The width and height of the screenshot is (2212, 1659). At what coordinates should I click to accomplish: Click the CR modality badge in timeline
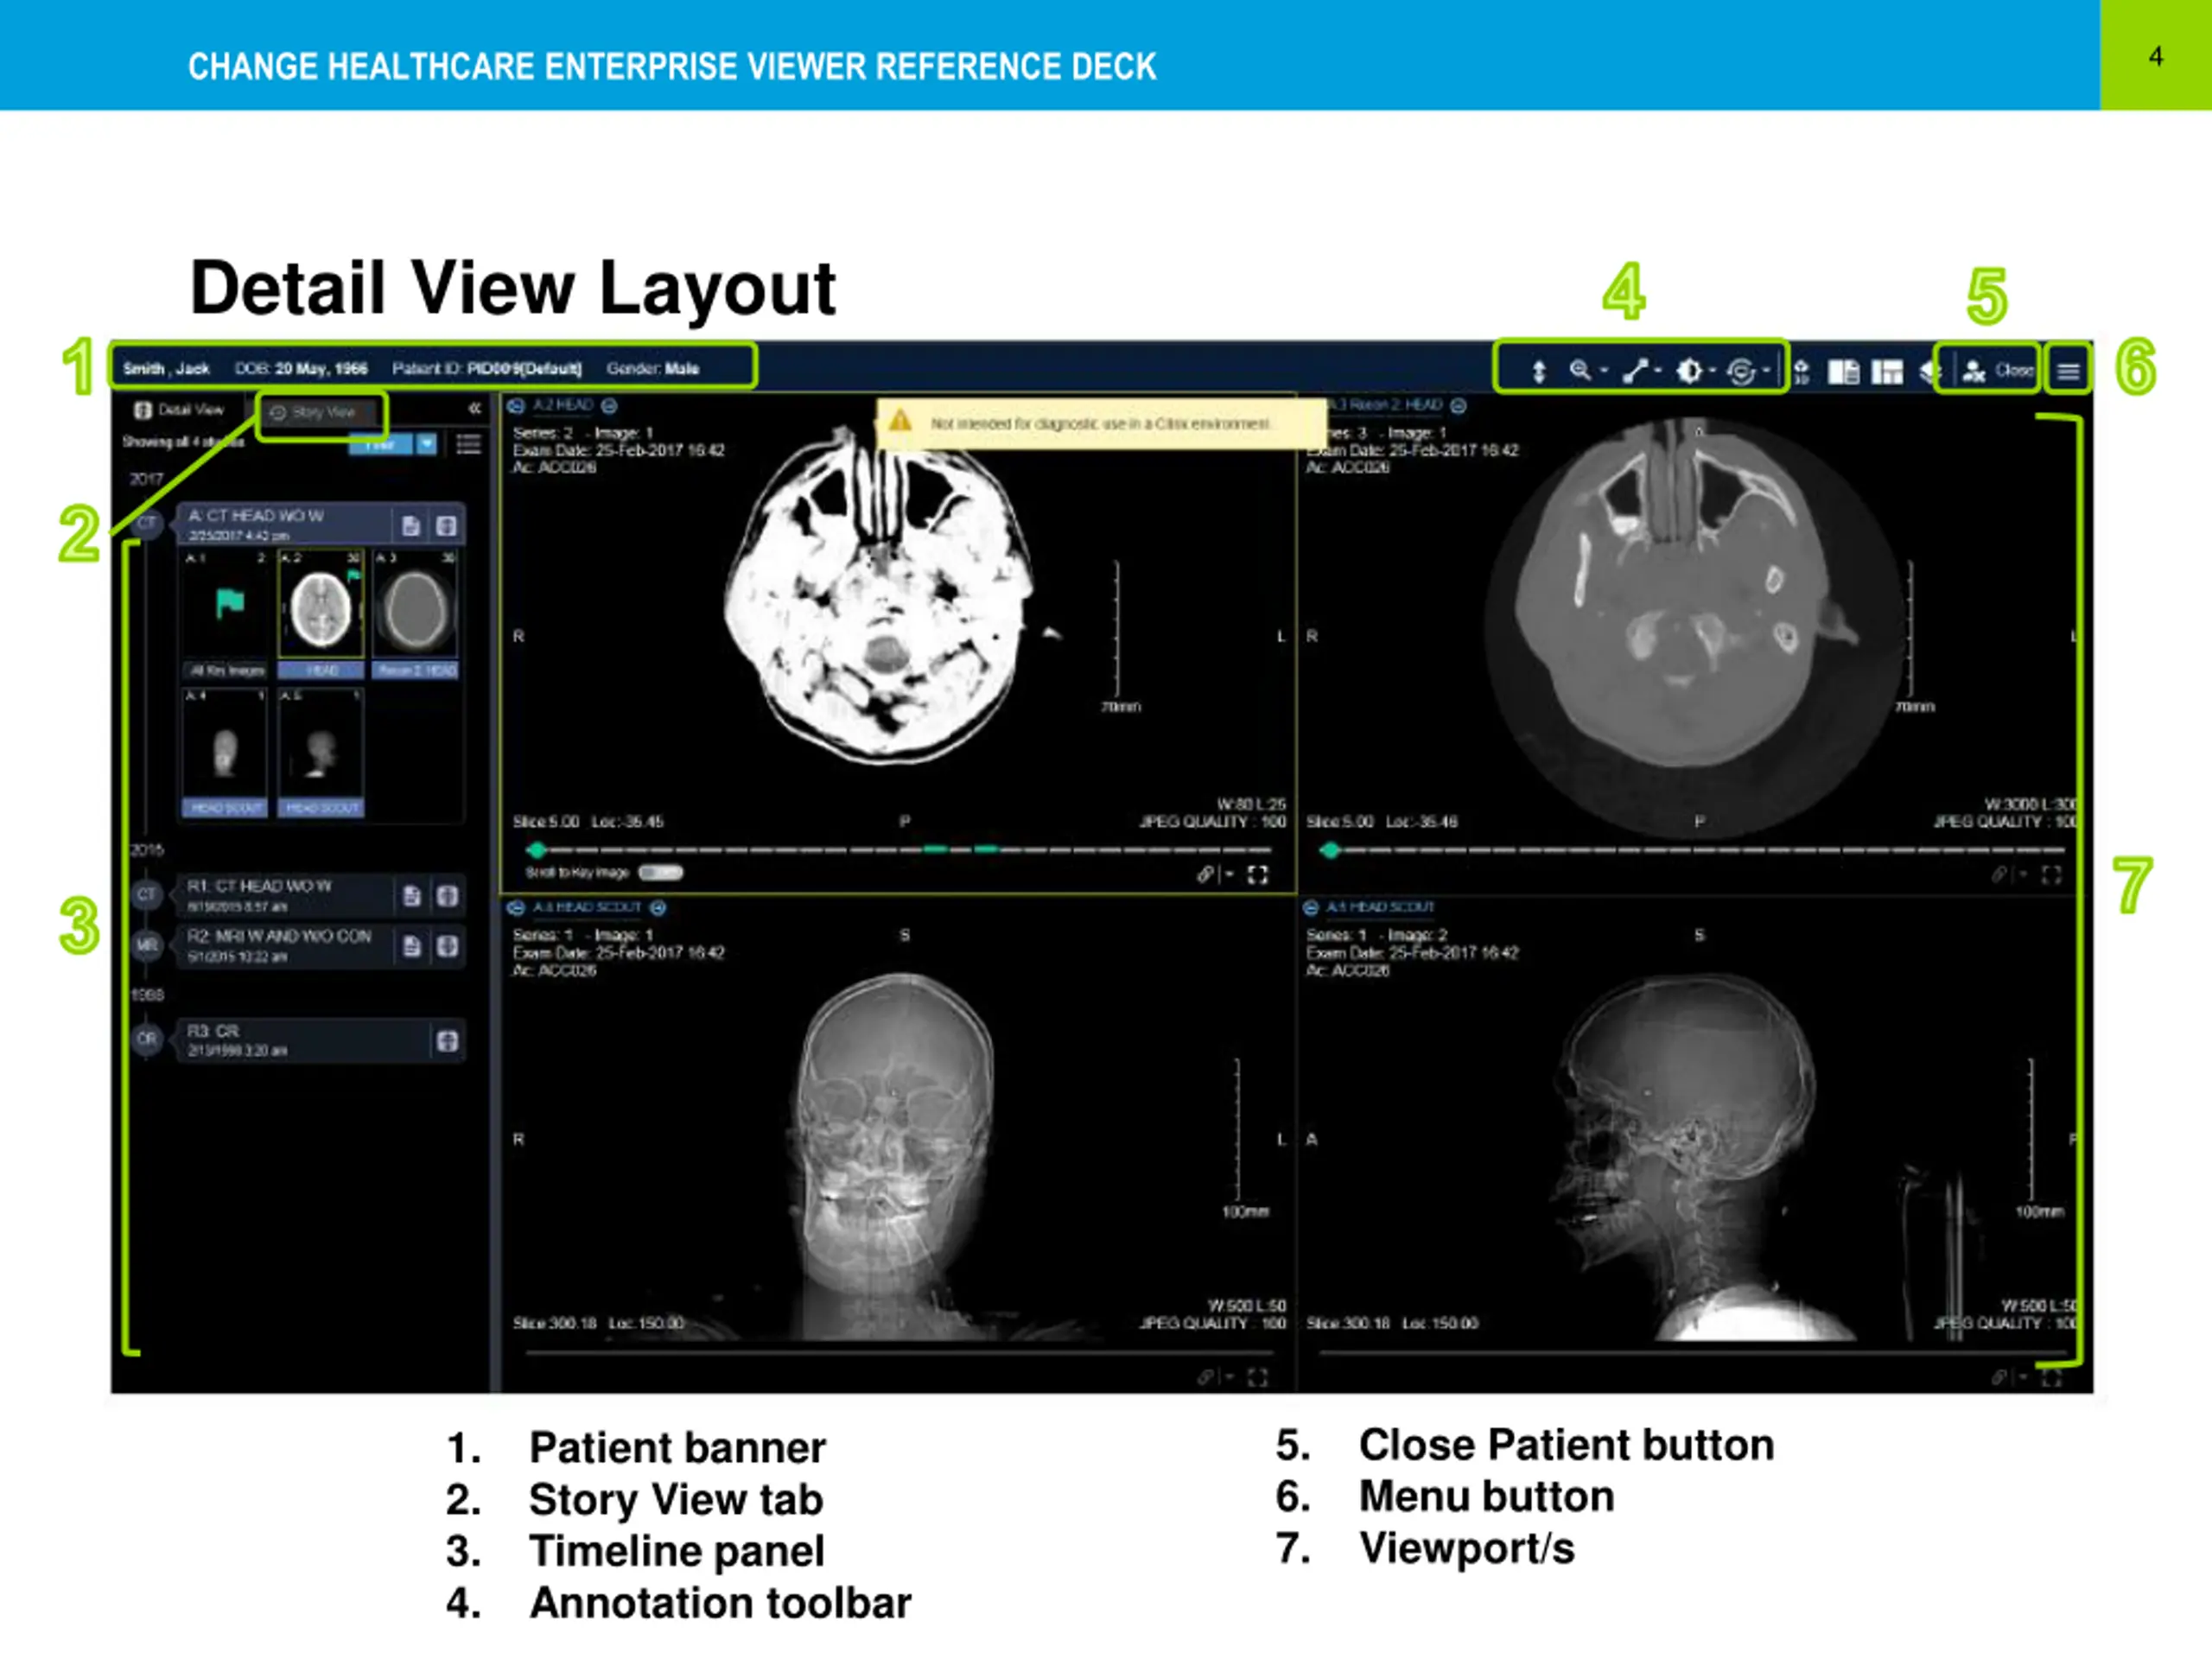[147, 1039]
